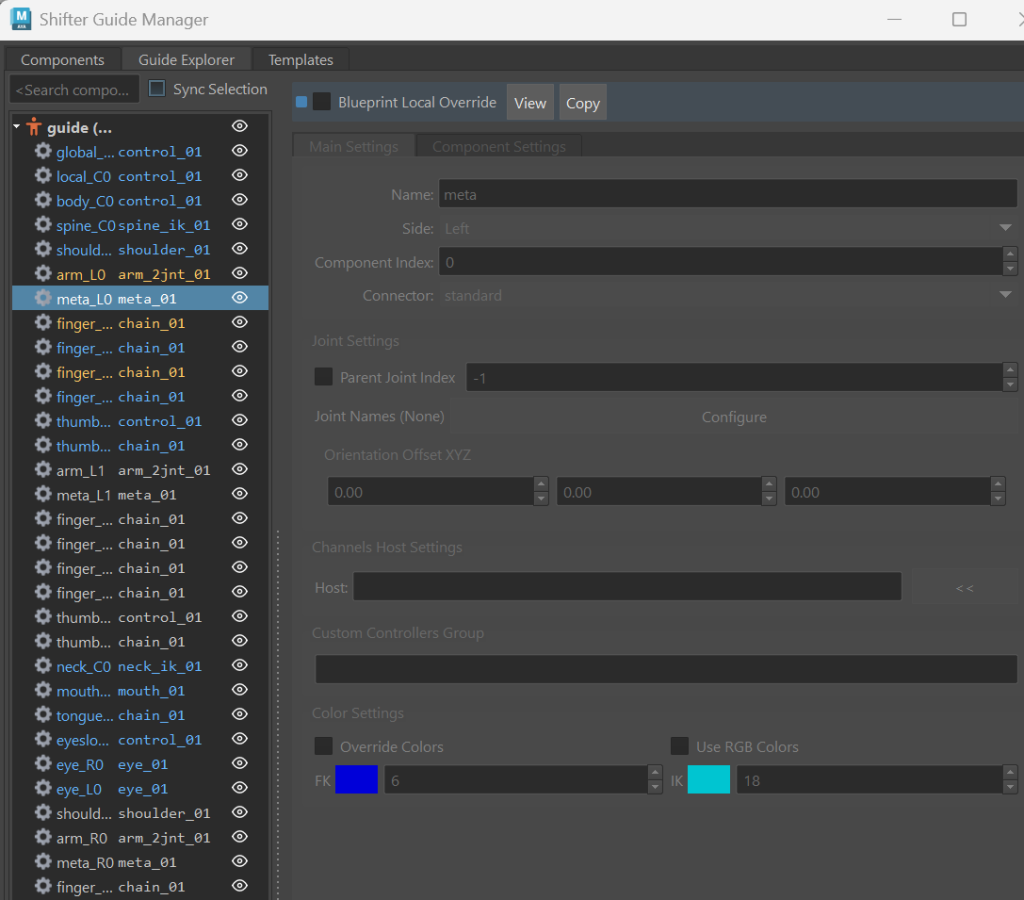Viewport: 1024px width, 900px height.
Task: Toggle visibility of arm_R0 component
Action: point(239,837)
